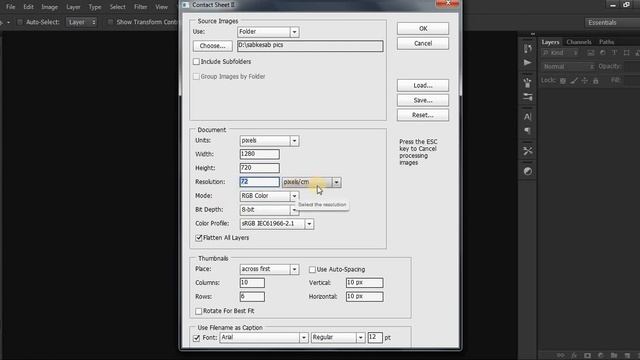The image size is (640, 360).
Task: Click new adjustment layer icon
Action: click(x=600, y=356)
